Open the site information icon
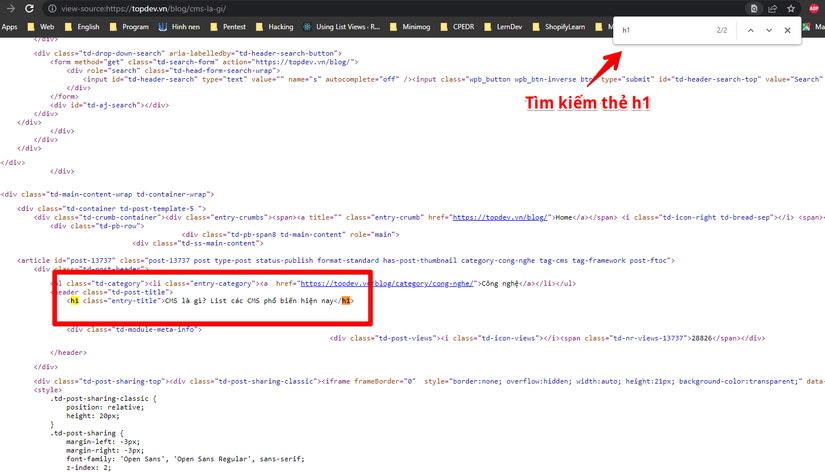 click(52, 8)
